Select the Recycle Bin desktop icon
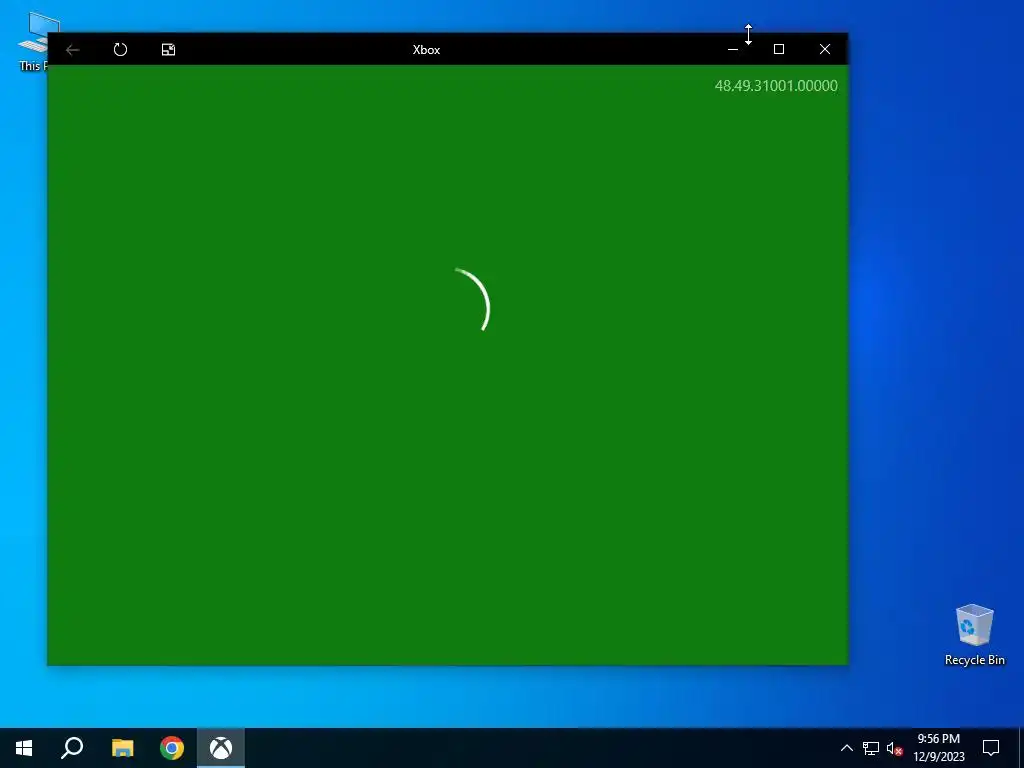 click(974, 634)
